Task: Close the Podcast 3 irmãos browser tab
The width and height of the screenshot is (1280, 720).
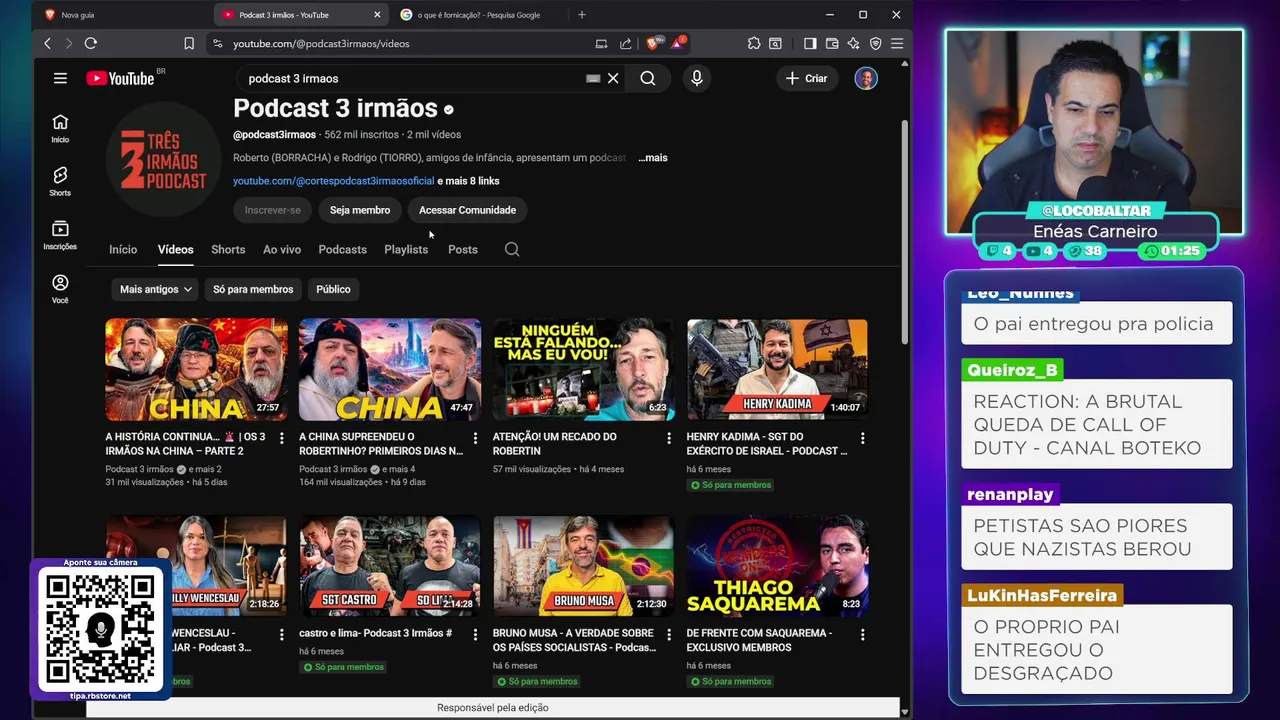Action: pos(377,15)
